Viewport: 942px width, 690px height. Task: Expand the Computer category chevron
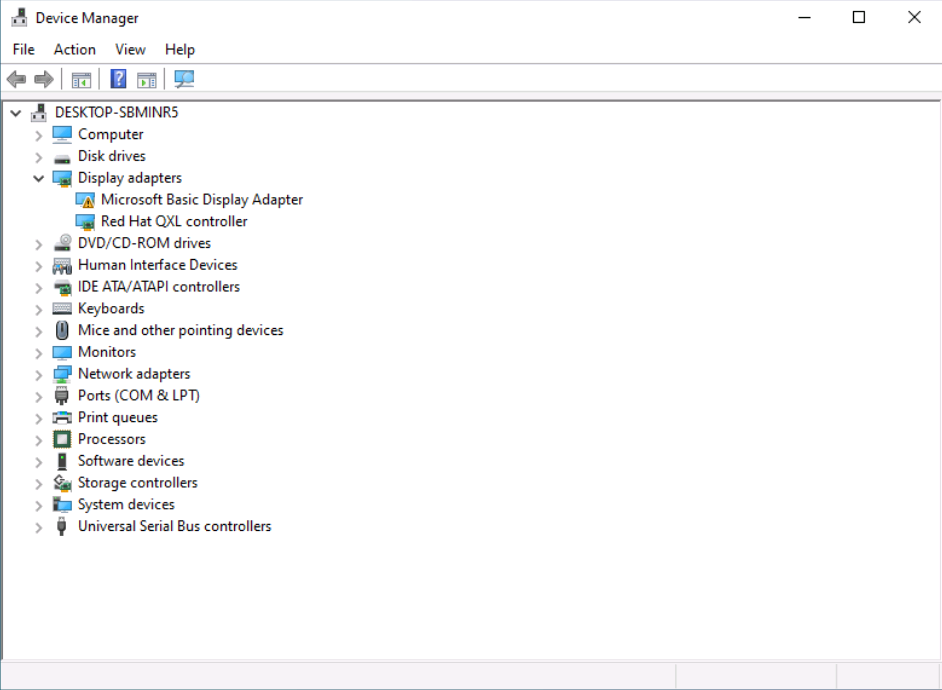[x=38, y=136]
